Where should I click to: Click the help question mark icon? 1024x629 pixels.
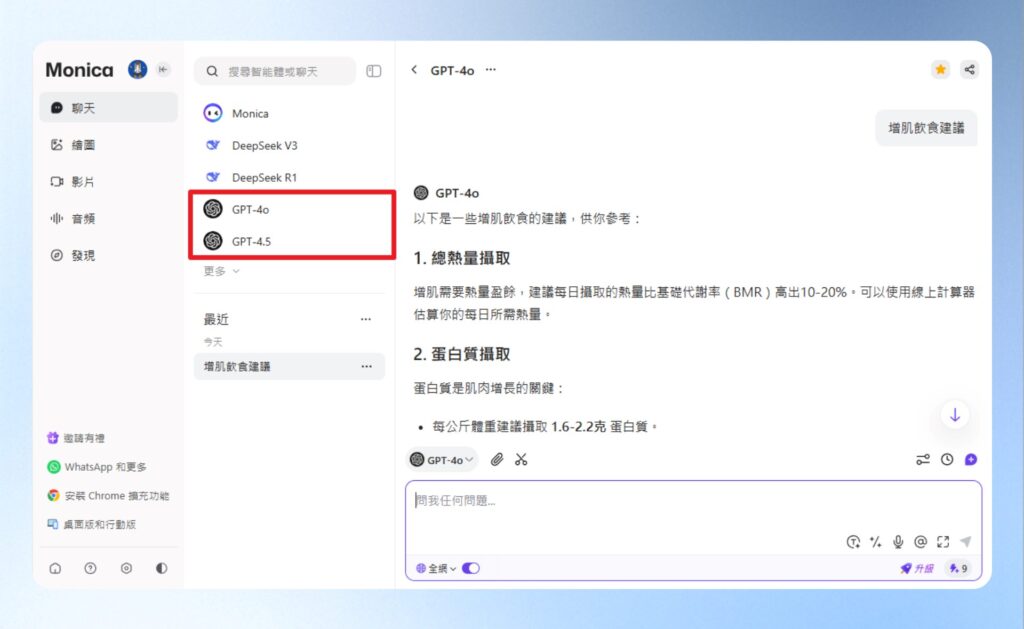91,568
